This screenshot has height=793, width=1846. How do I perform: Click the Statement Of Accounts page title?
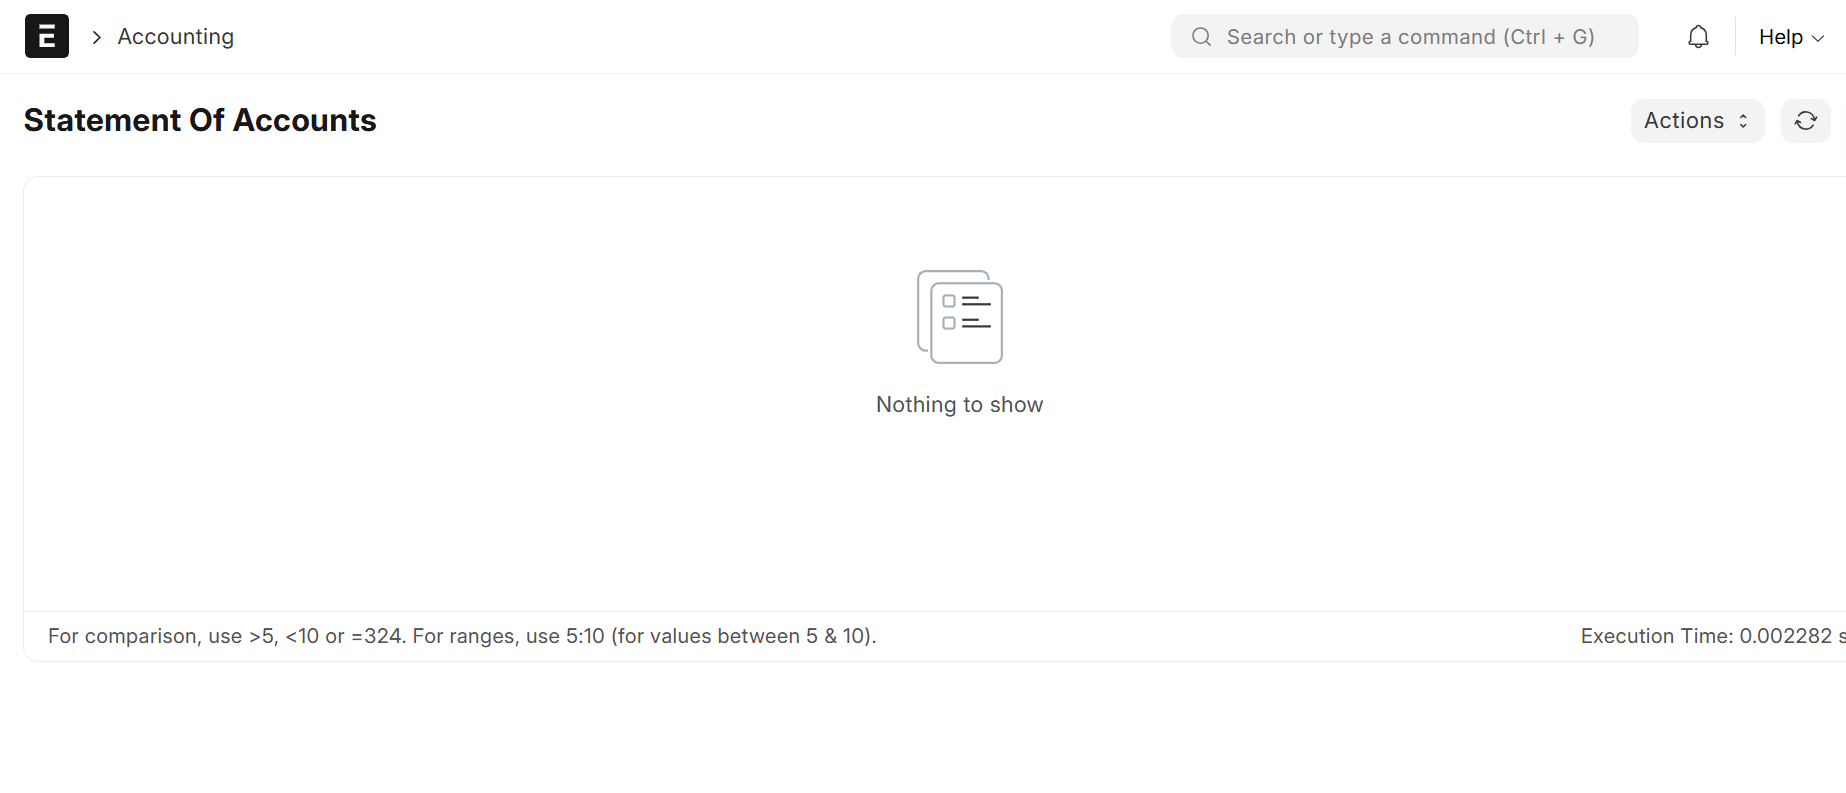click(200, 120)
